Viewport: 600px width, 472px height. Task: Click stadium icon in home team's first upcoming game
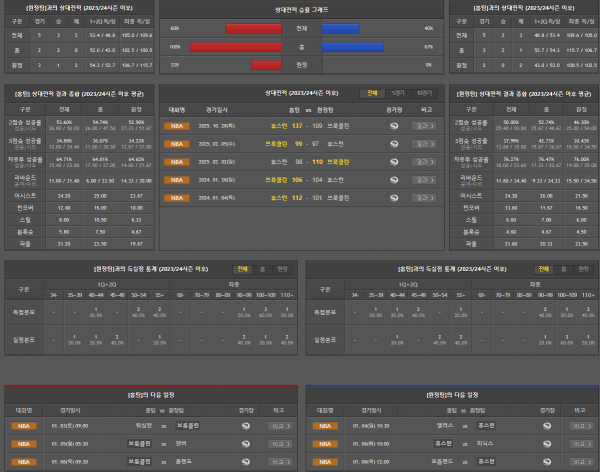(x=247, y=426)
